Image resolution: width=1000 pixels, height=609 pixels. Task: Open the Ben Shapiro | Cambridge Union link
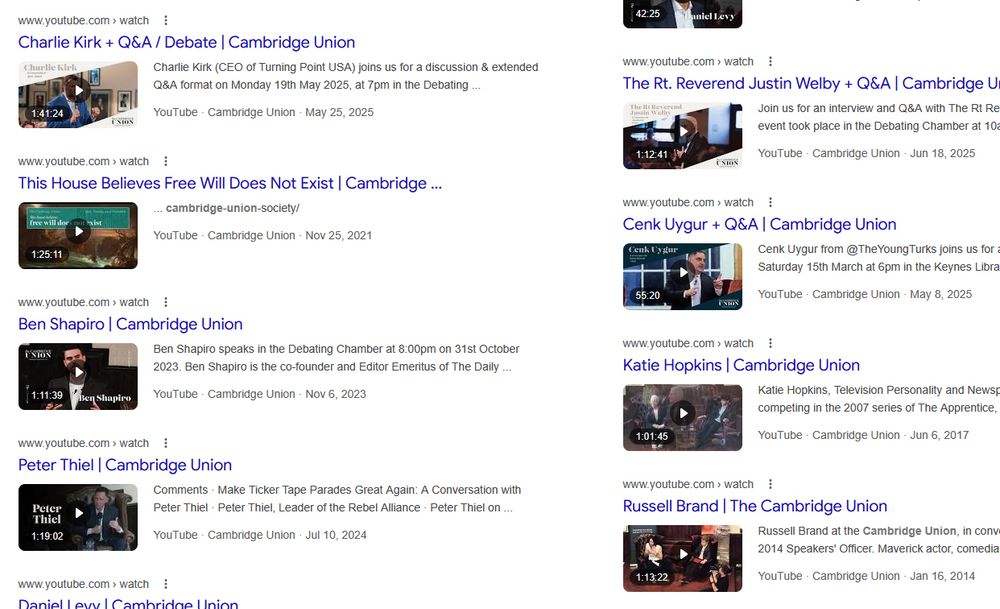click(x=130, y=324)
